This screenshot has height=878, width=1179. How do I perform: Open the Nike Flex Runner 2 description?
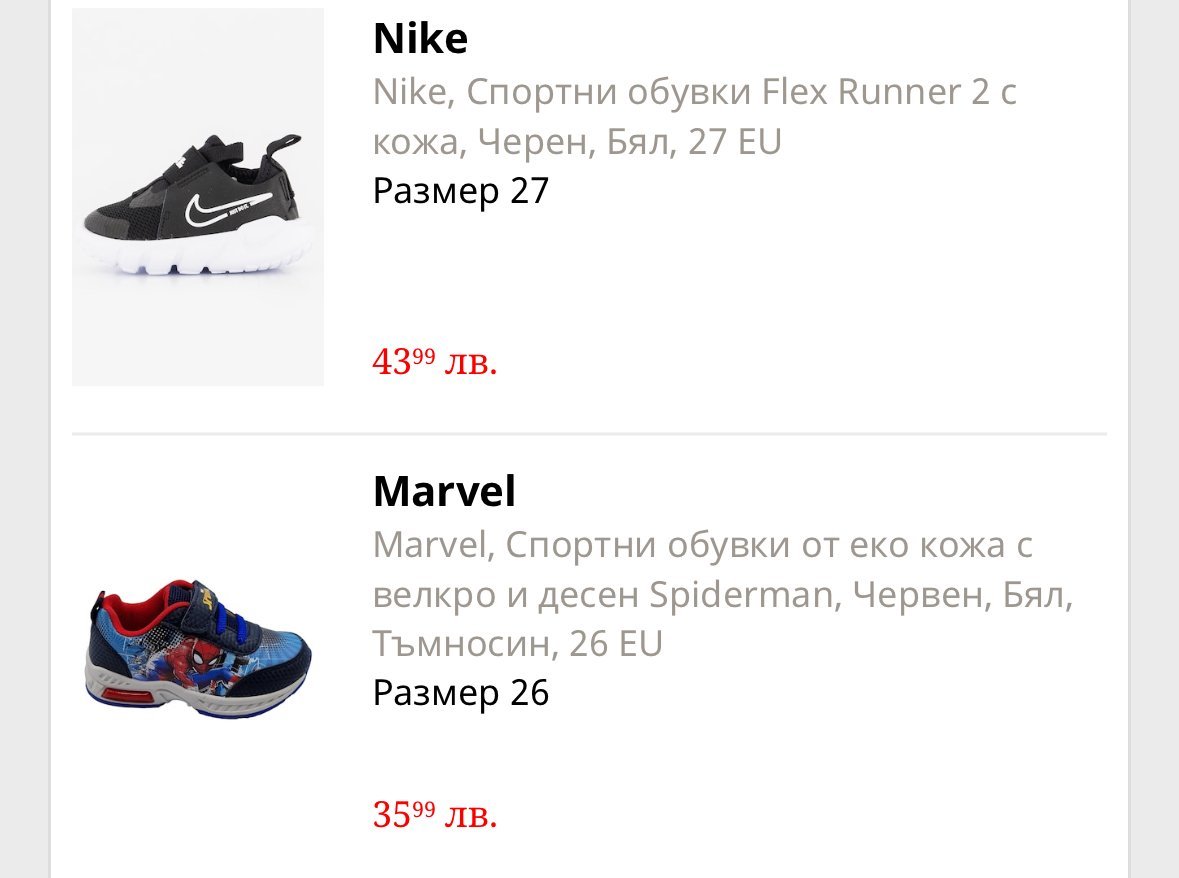click(x=694, y=117)
